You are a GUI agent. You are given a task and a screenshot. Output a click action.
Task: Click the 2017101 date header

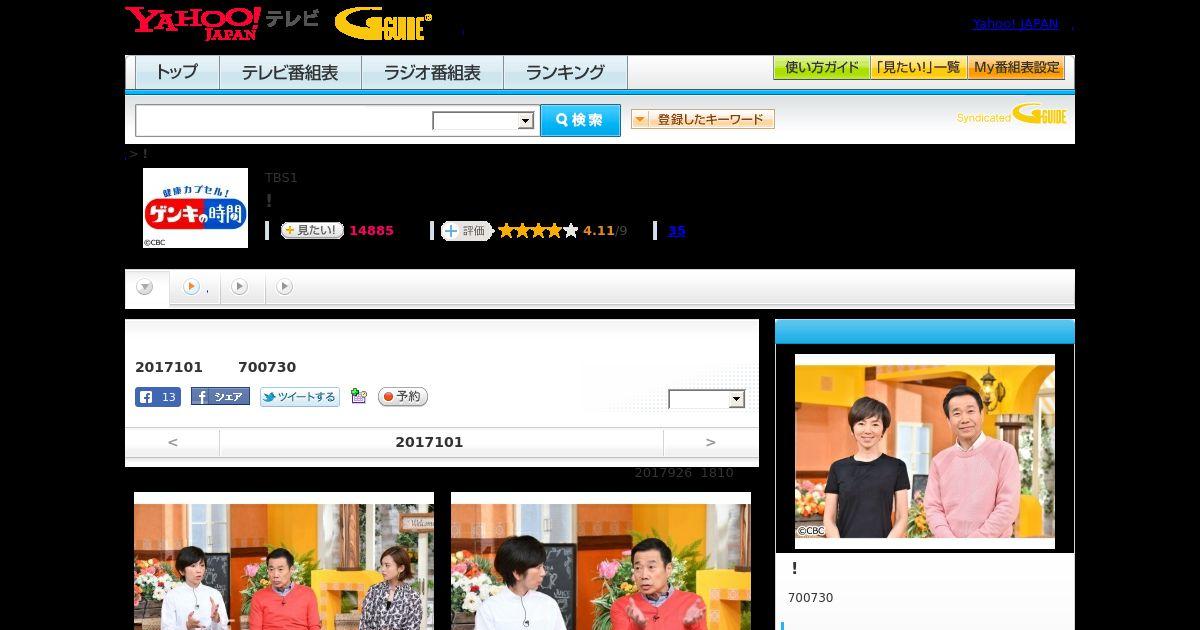[x=429, y=442]
